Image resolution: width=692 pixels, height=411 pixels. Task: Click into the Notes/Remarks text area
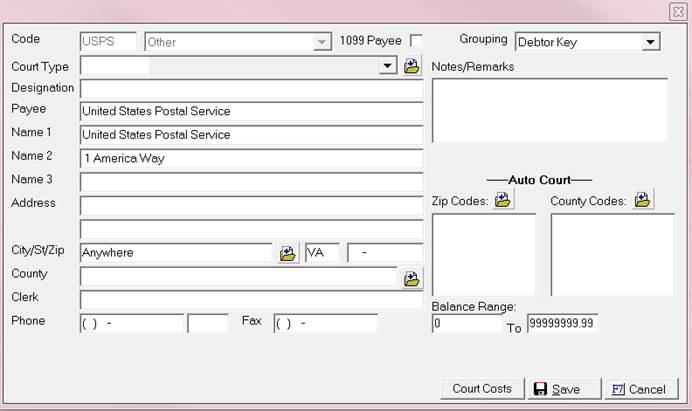tap(549, 110)
